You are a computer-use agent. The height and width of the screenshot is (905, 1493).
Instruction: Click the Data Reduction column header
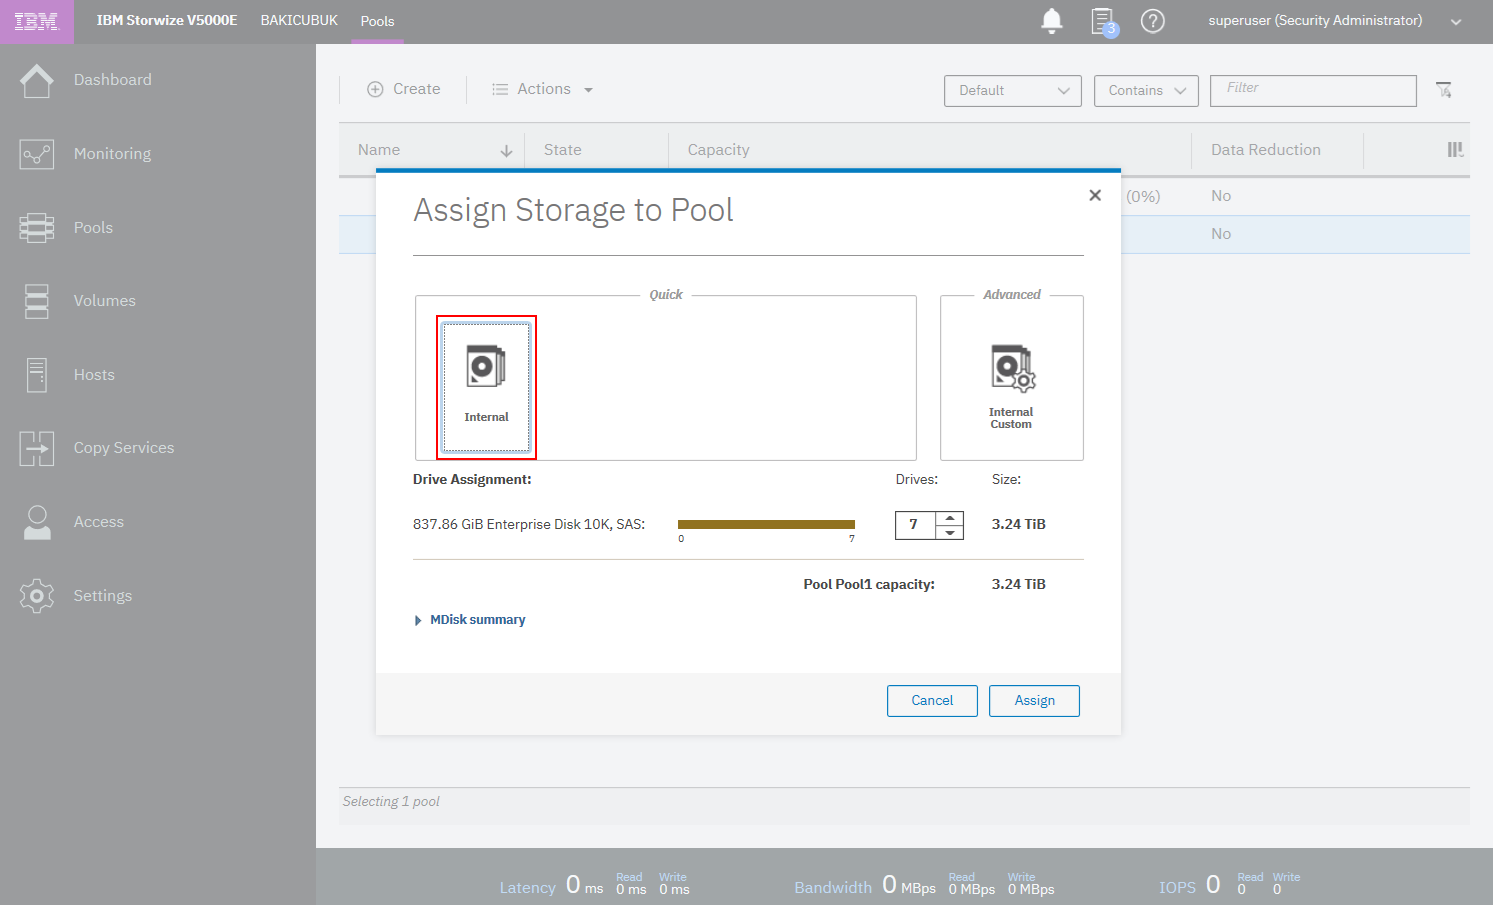[1266, 150]
